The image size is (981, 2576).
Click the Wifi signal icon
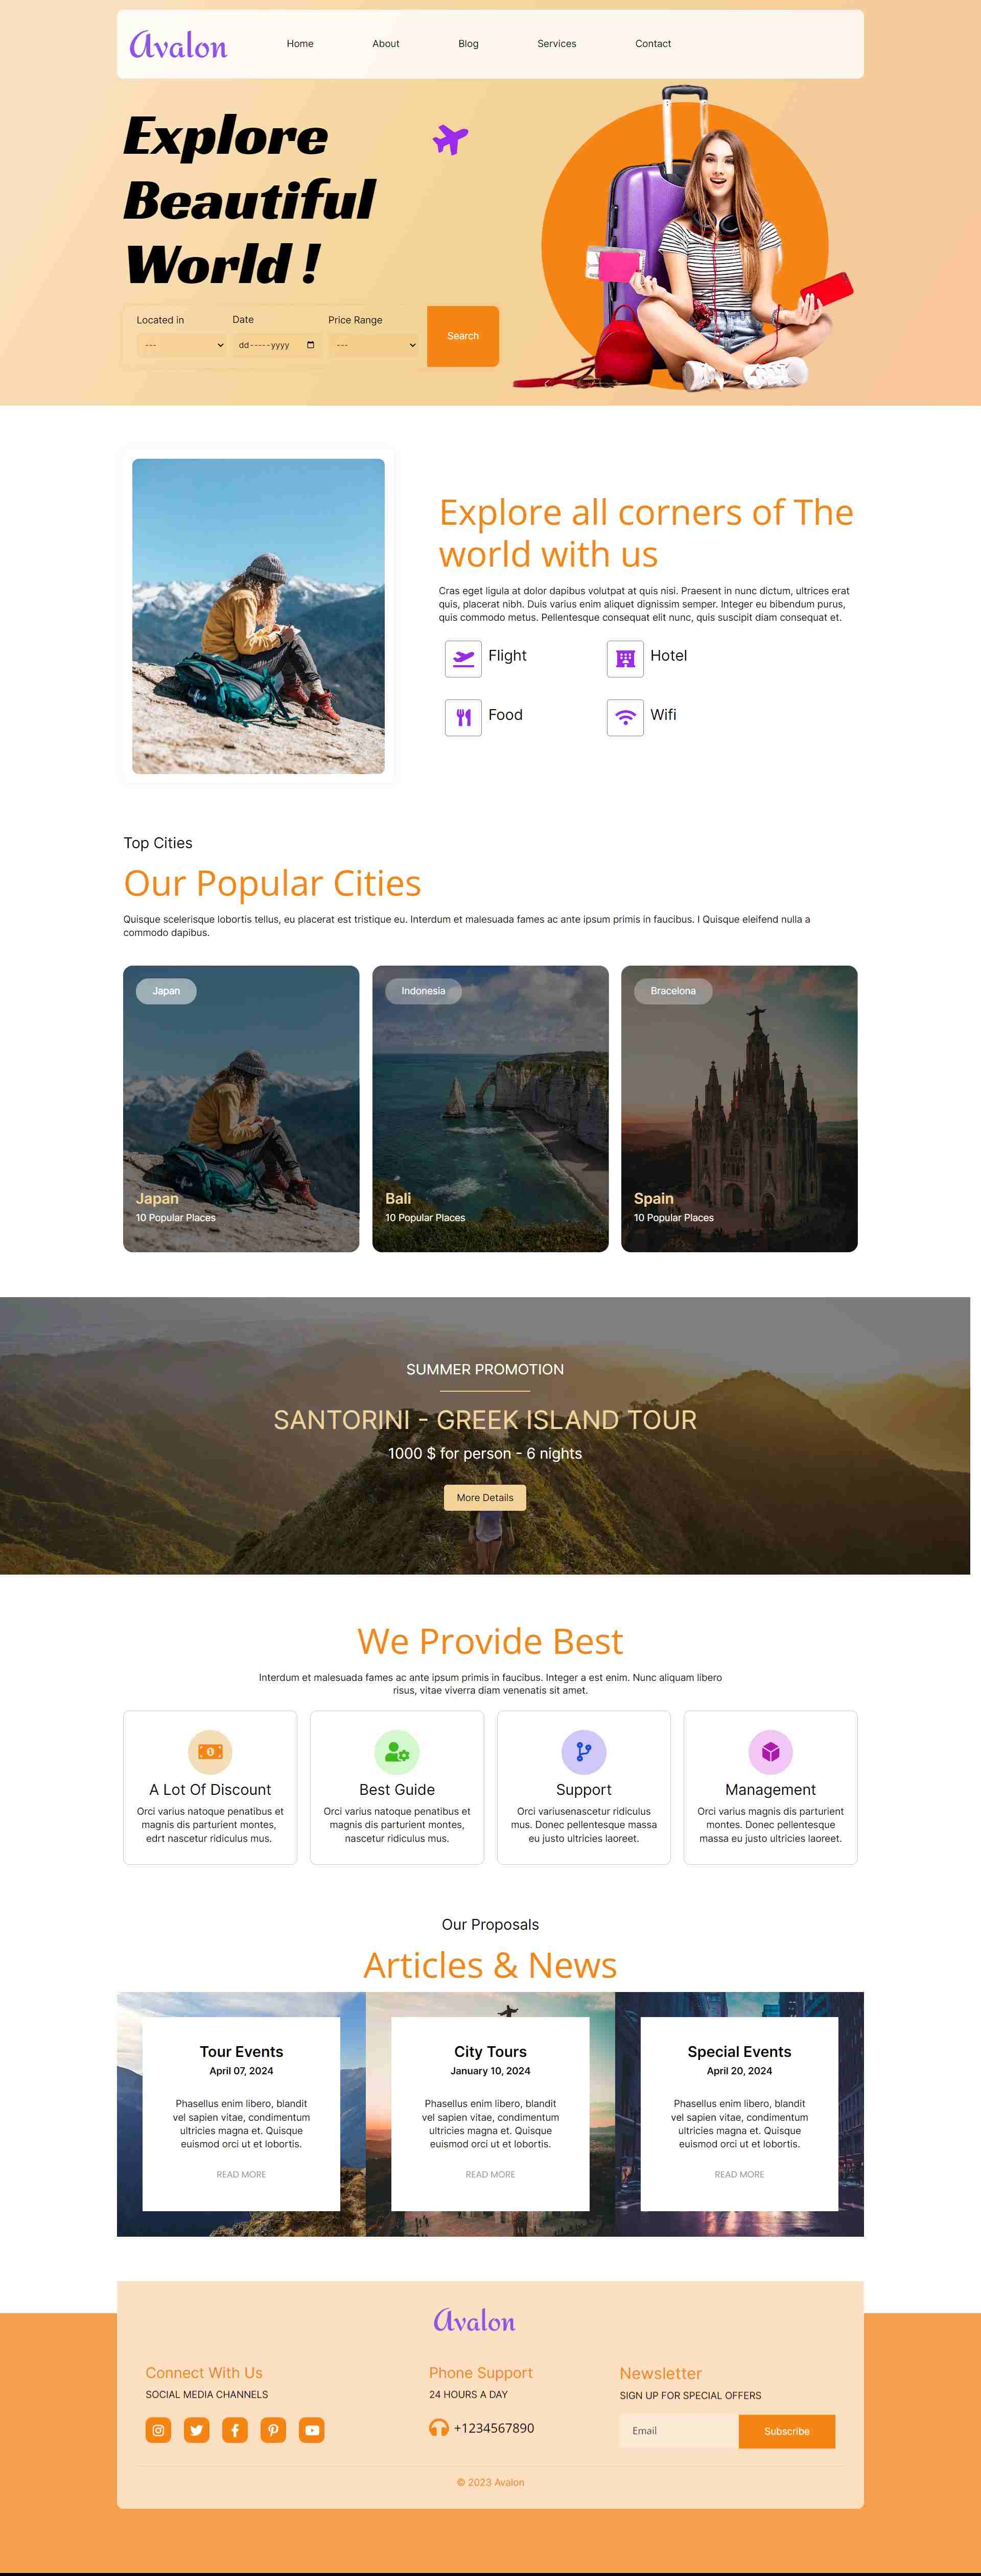click(625, 717)
